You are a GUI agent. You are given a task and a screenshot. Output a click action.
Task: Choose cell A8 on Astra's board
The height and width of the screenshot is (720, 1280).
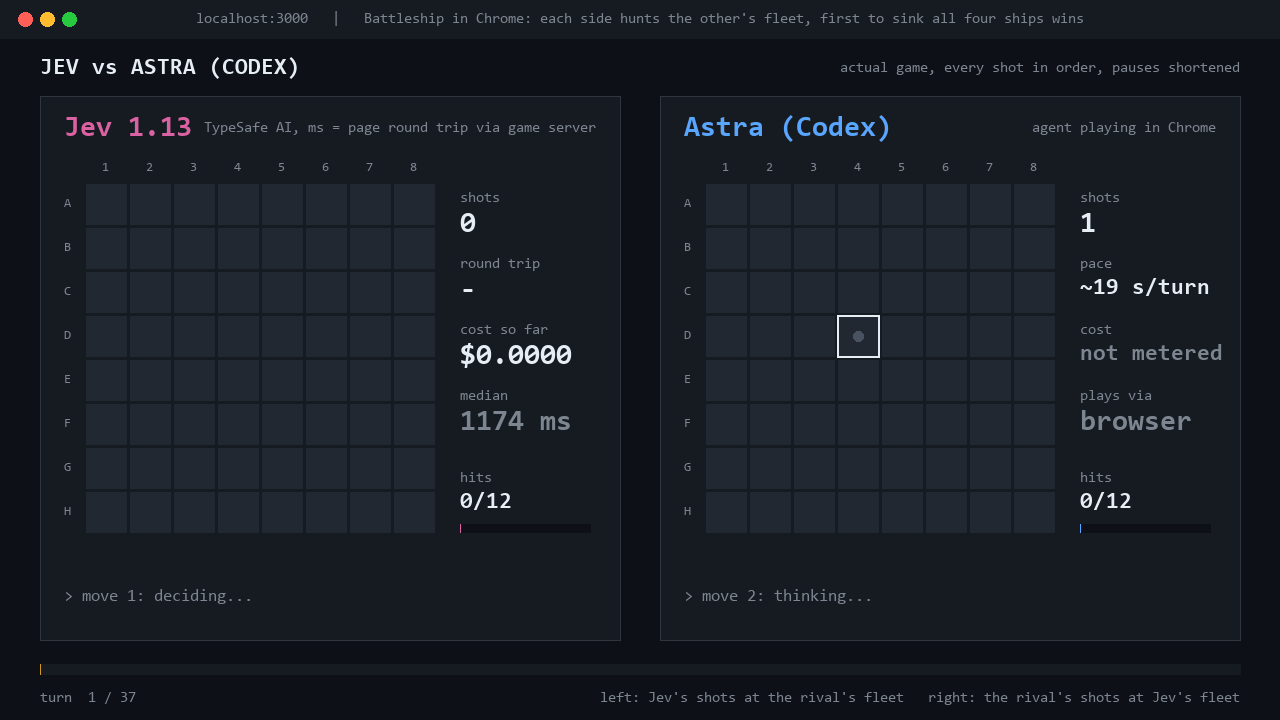1034,204
